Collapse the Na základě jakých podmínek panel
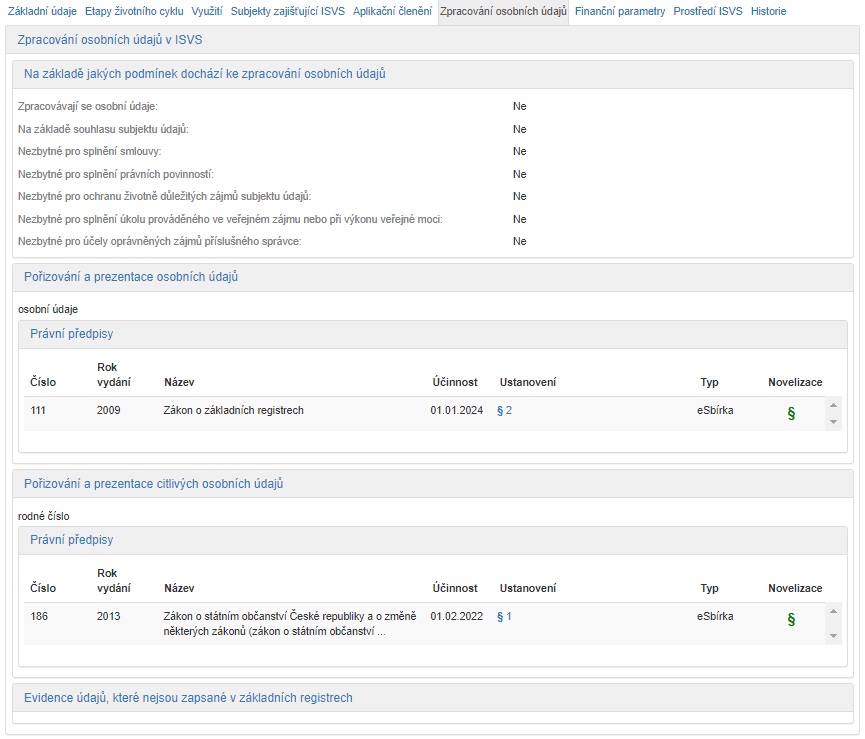 (205, 74)
